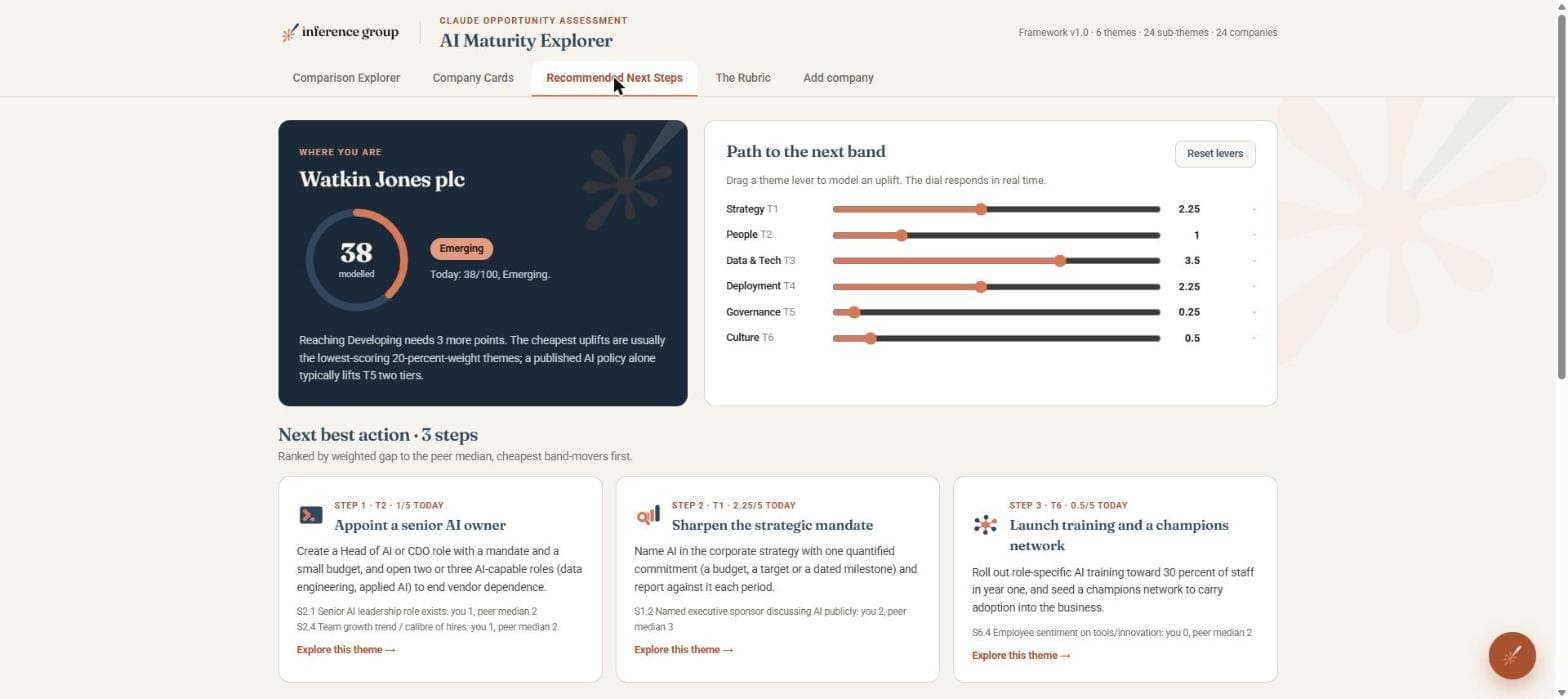Viewport: 1568px width, 699px height.
Task: Click the Strategy value 2.25
Action: tap(1189, 209)
